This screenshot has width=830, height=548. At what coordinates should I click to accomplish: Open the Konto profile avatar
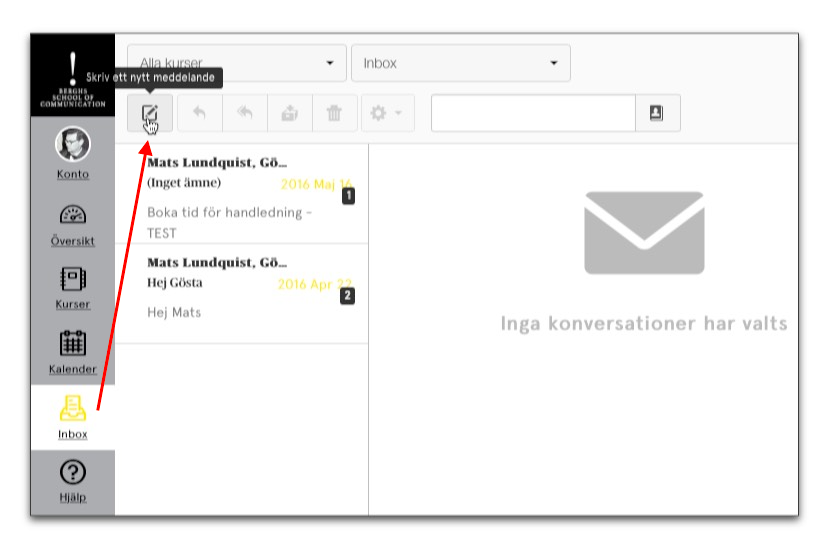(73, 143)
